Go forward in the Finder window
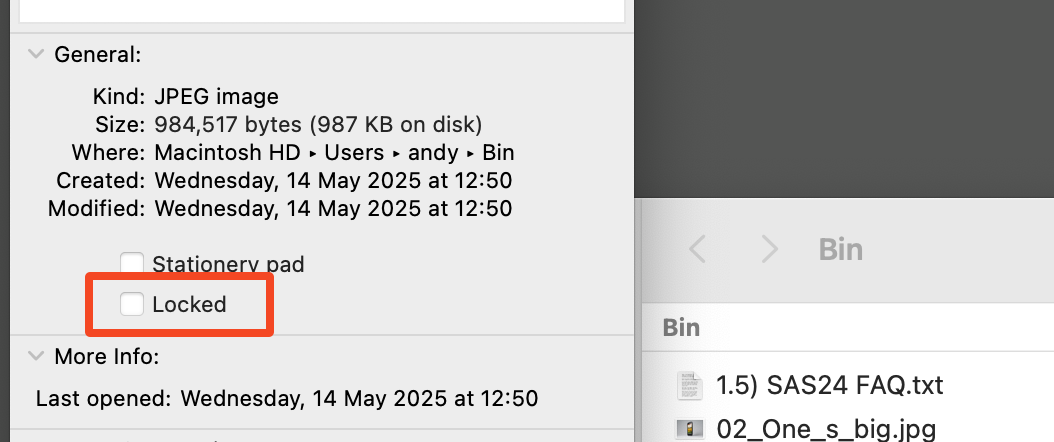This screenshot has height=442, width=1054. [x=768, y=249]
